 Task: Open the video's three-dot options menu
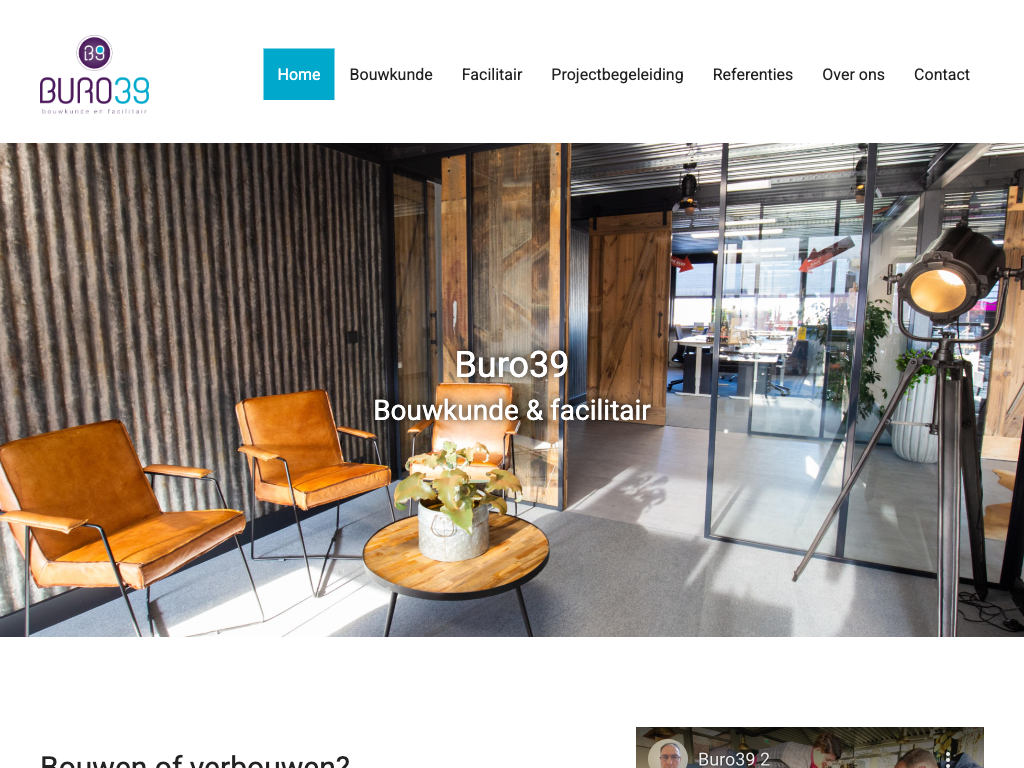[x=948, y=759]
